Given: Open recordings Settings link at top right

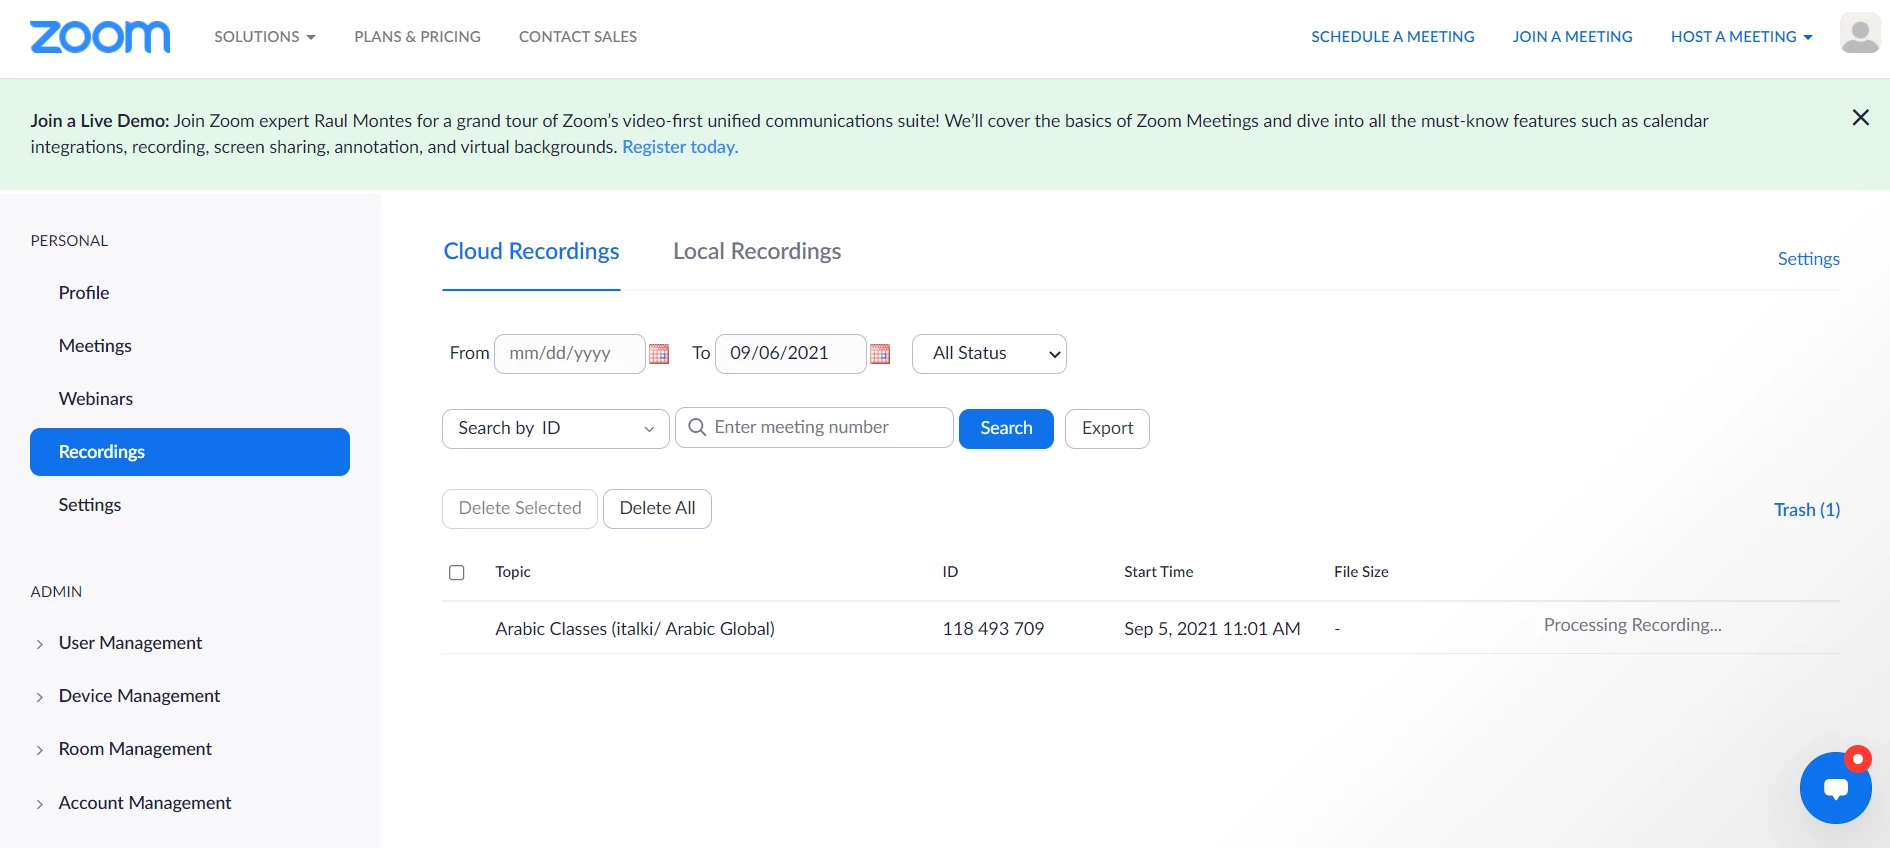Looking at the screenshot, I should 1808,259.
